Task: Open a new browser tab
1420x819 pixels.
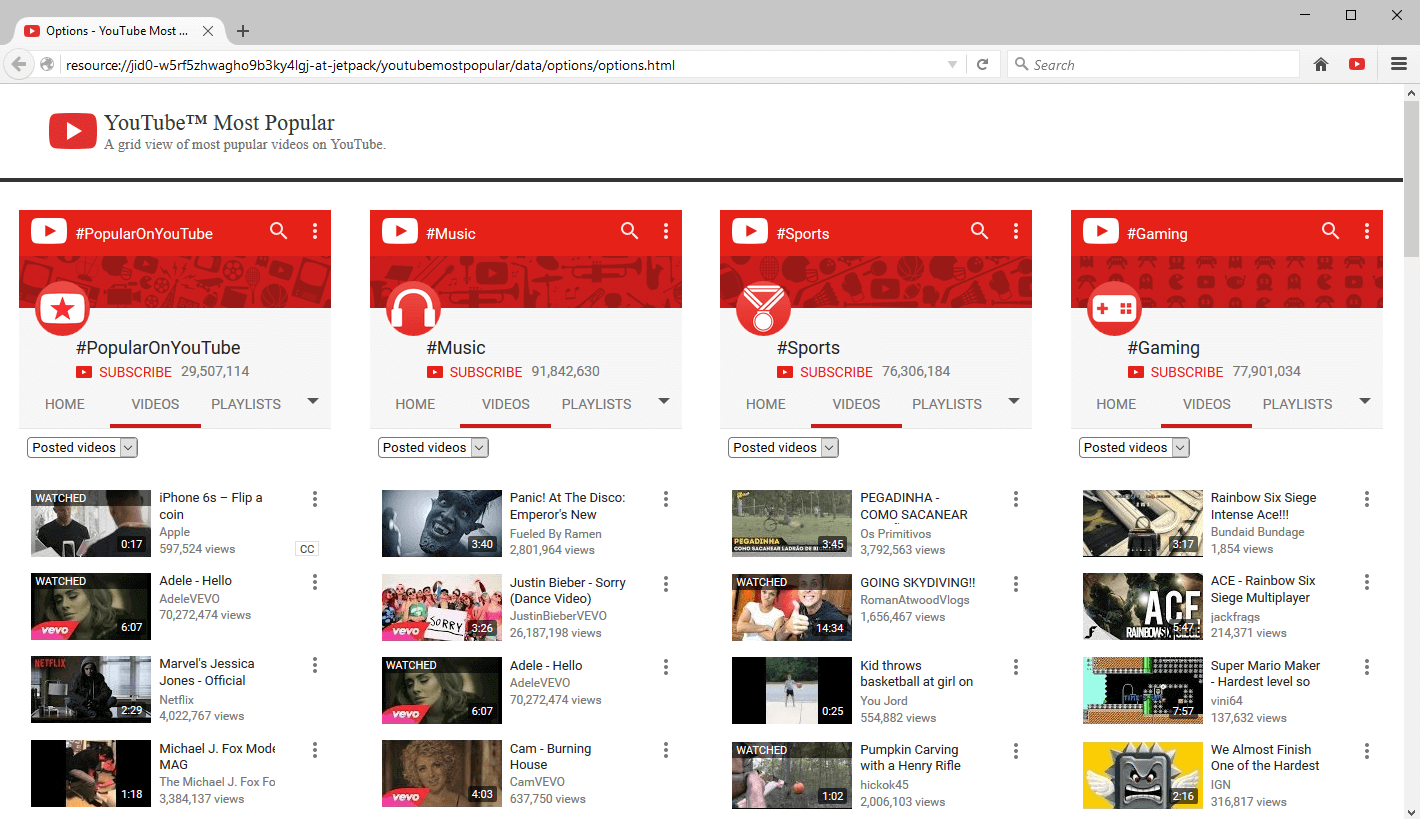Action: coord(243,31)
